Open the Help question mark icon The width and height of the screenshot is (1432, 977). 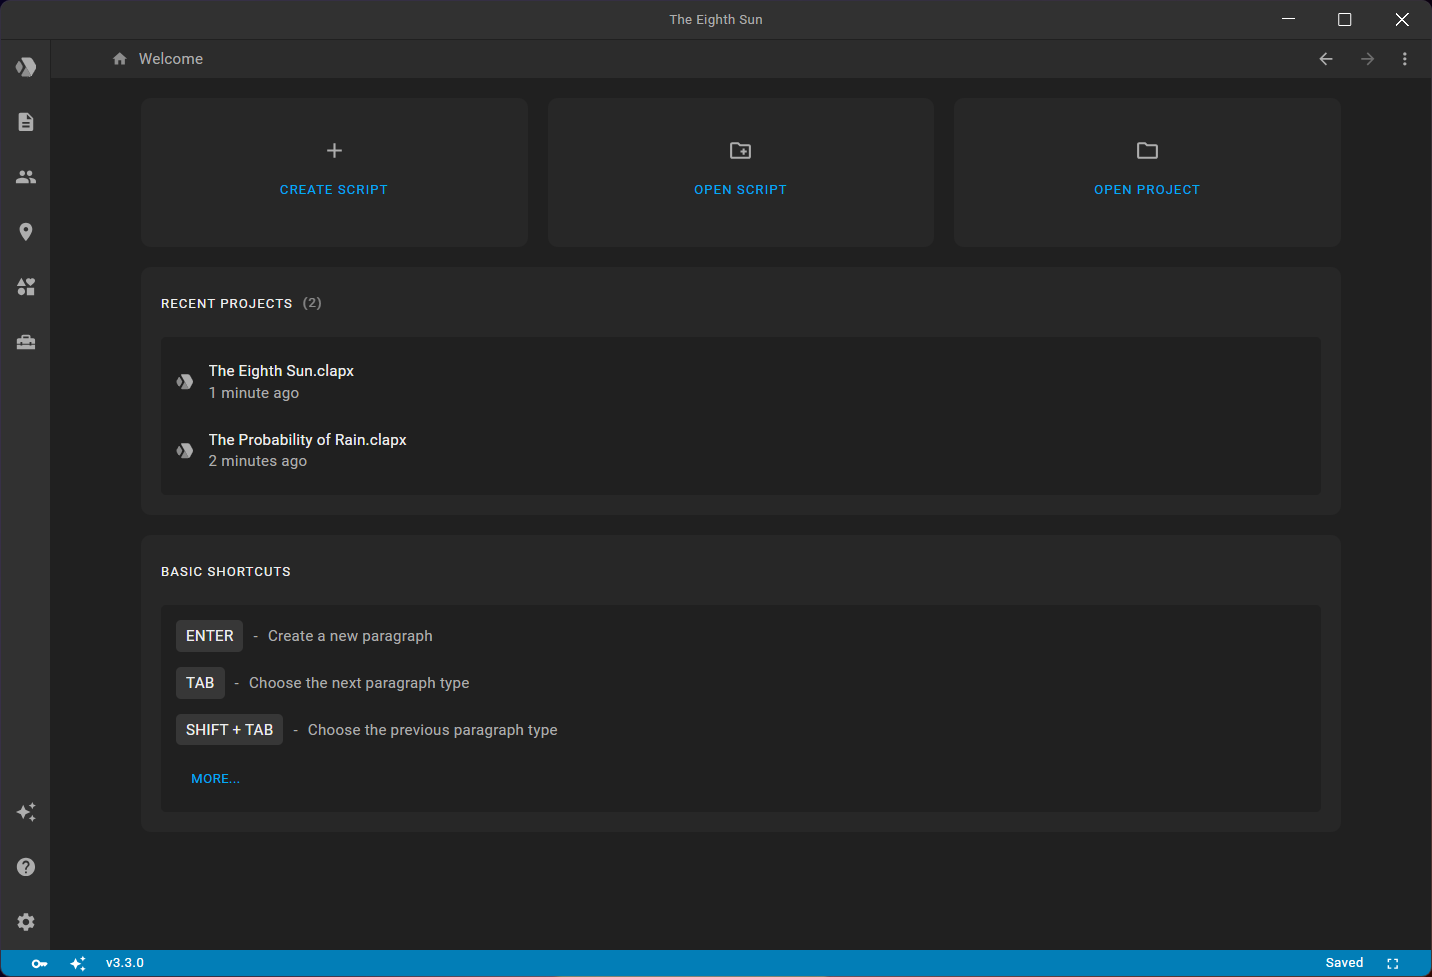26,867
